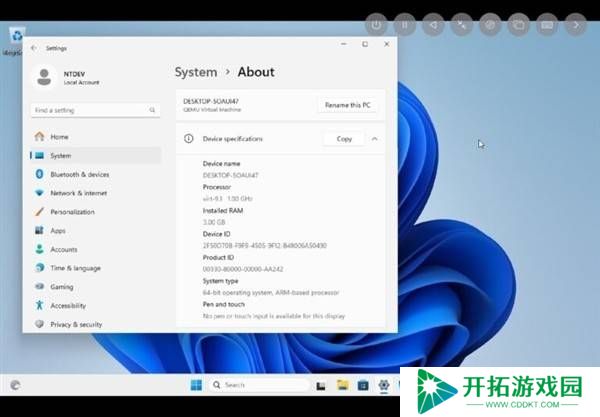Go back using the Settings back arrow
The image size is (600, 417).
coord(34,48)
